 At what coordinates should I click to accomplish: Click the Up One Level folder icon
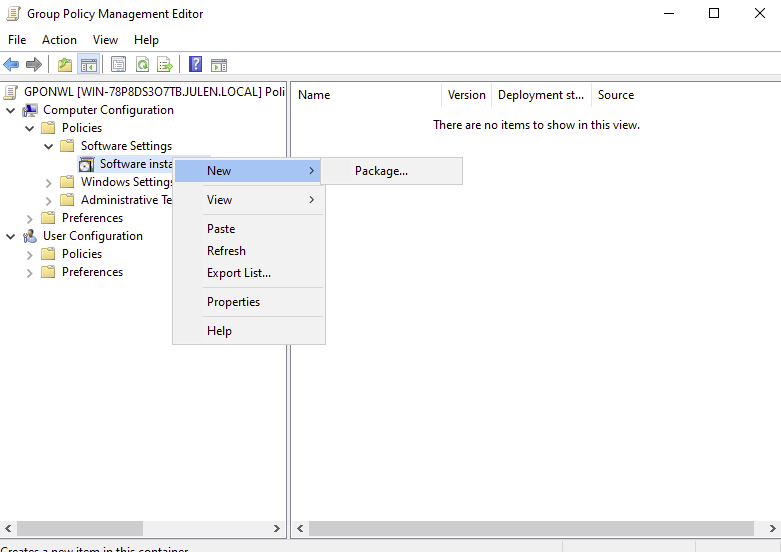(65, 65)
